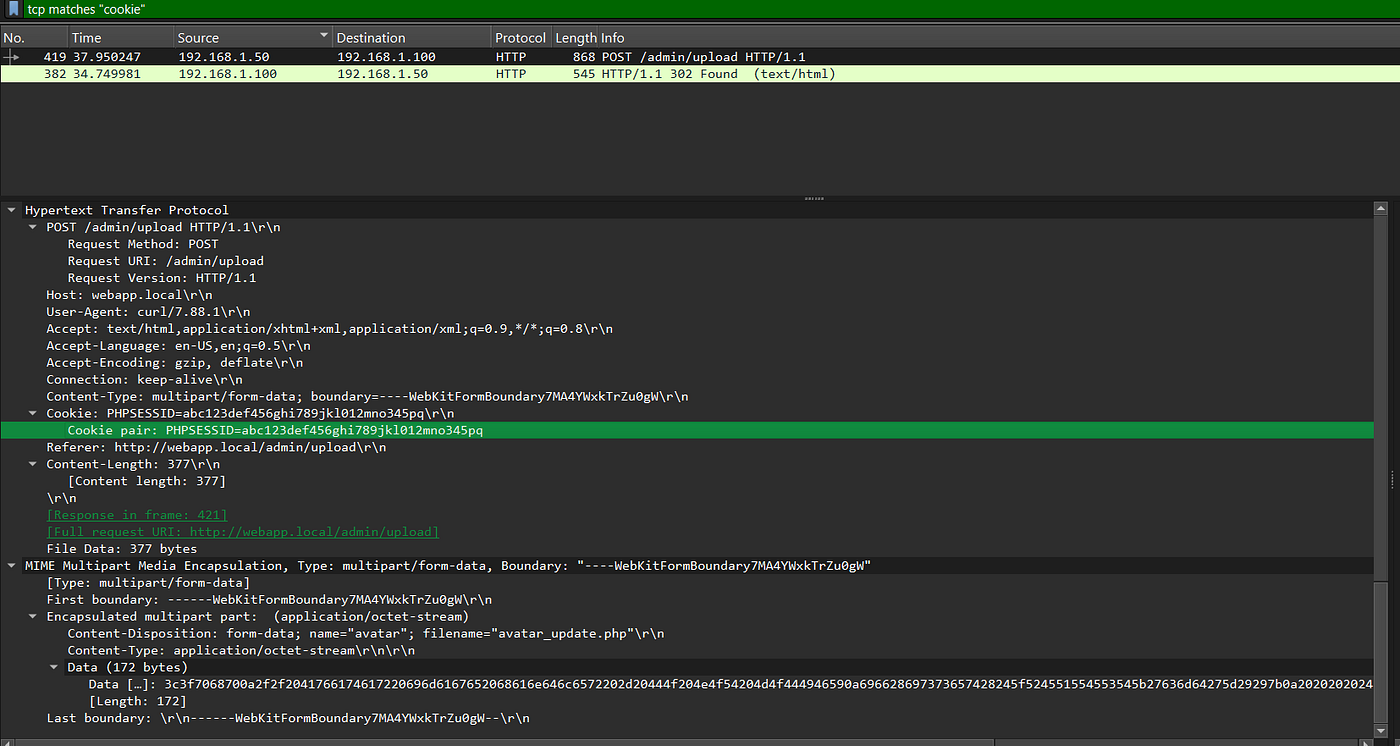This screenshot has width=1400, height=746.
Task: Select packet 419 POST /admin/upload
Action: click(x=700, y=57)
